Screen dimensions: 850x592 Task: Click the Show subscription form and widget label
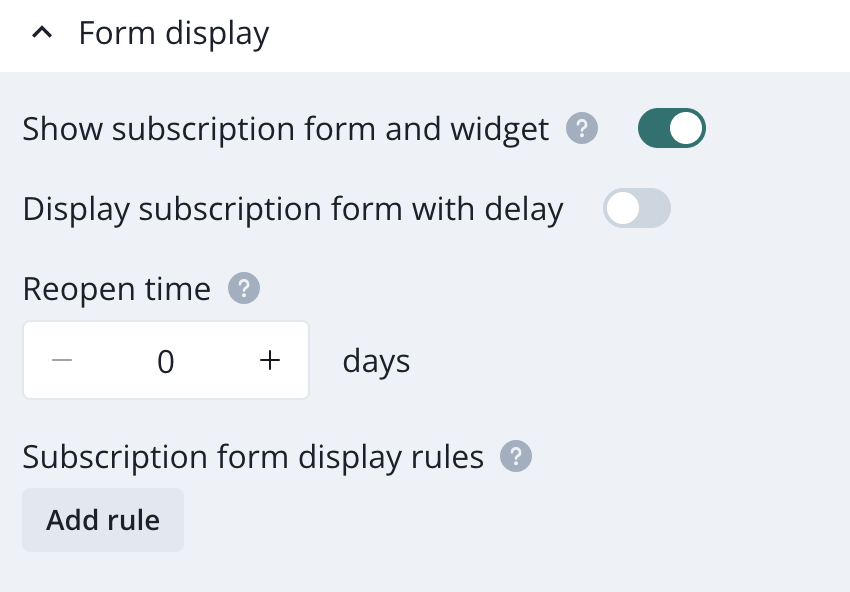pyautogui.click(x=286, y=129)
